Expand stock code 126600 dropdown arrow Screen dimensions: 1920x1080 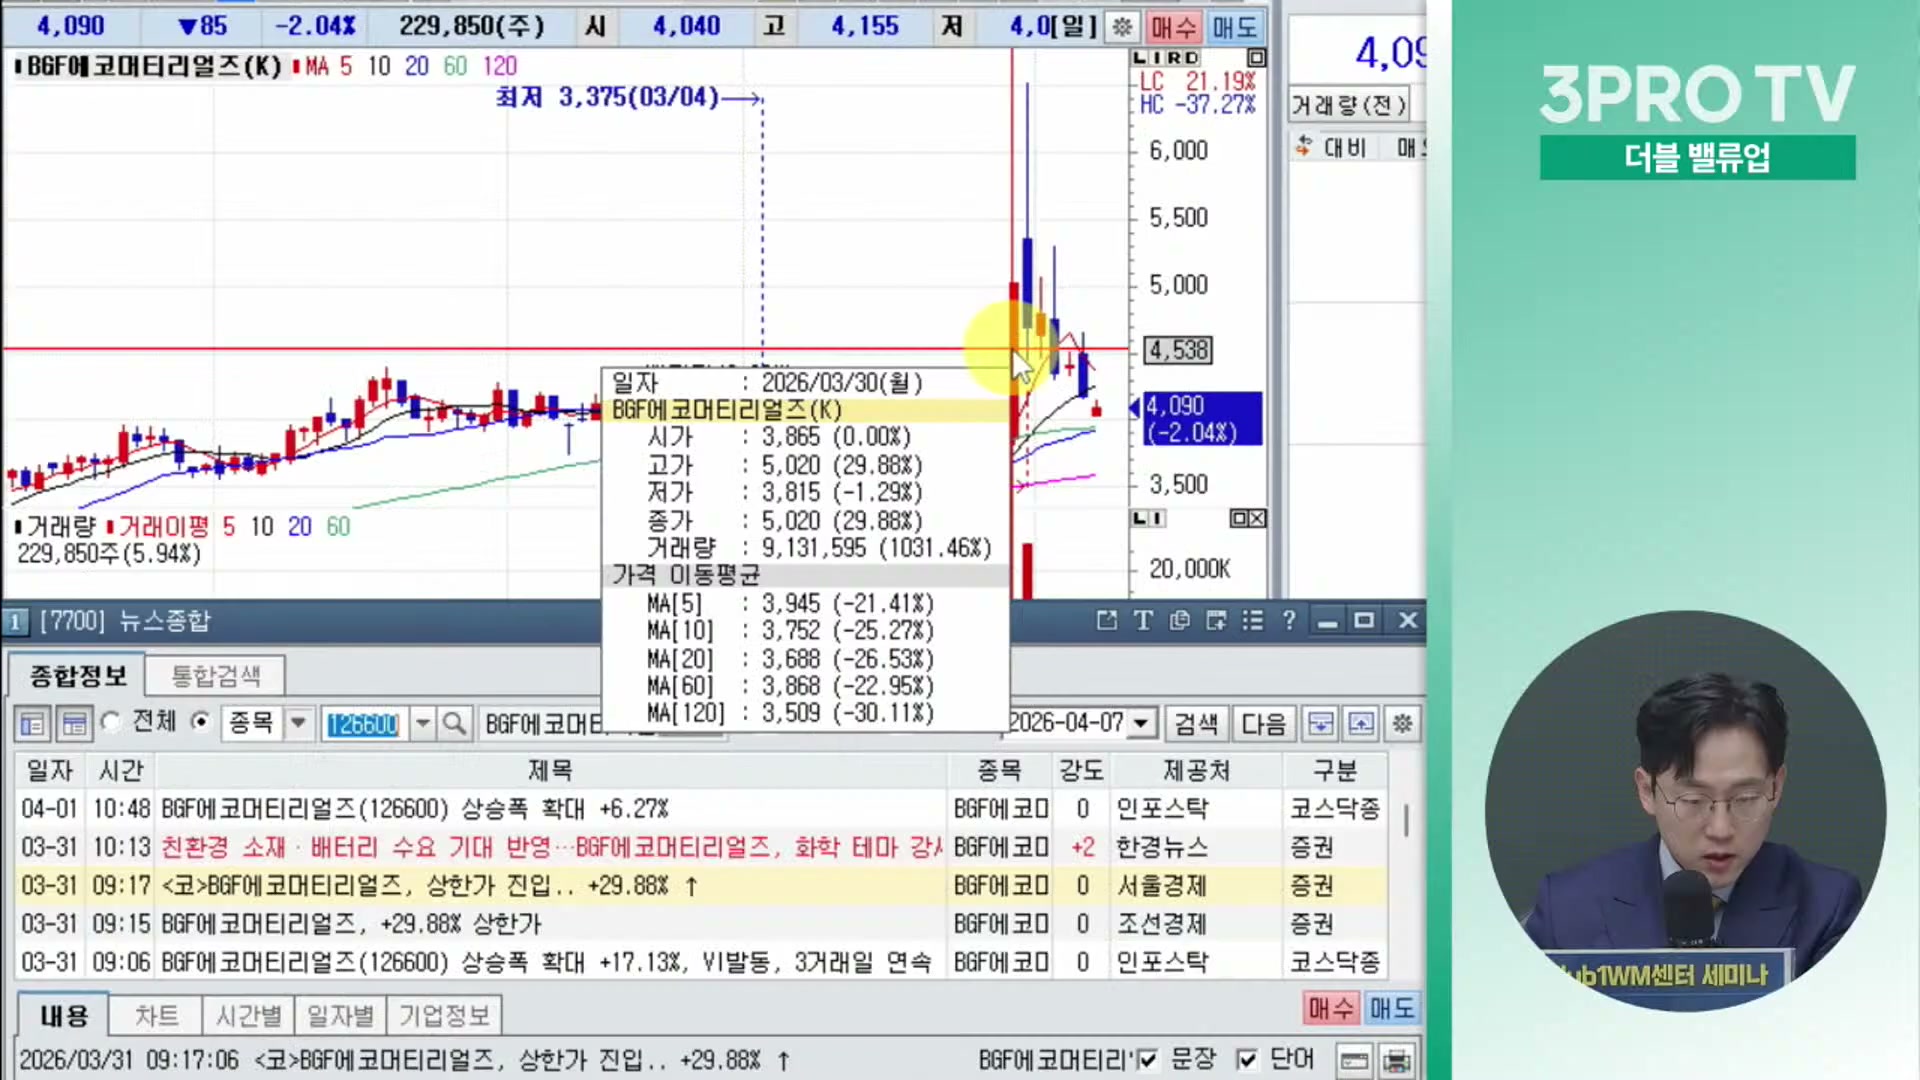(423, 723)
